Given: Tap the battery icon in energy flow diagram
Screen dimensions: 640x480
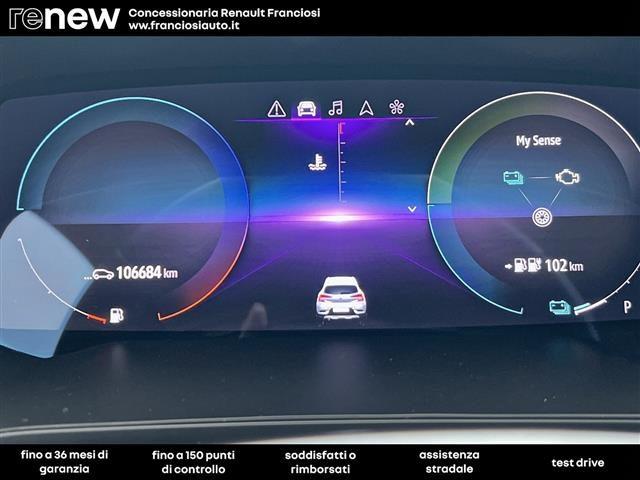Looking at the screenshot, I should click(513, 178).
